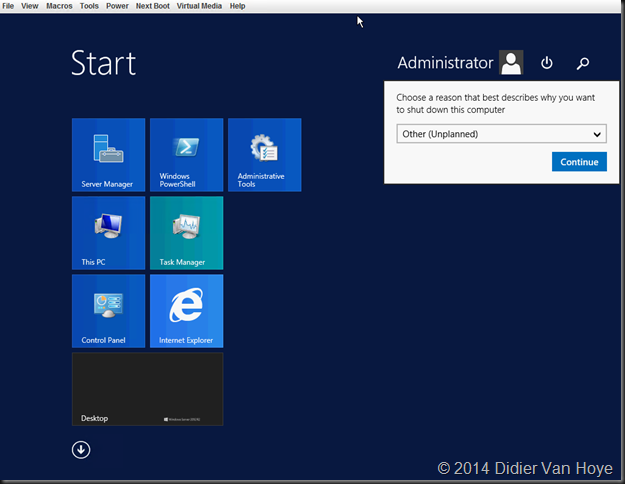Click the Administrator account picture
This screenshot has width=625, height=484.
tap(511, 62)
